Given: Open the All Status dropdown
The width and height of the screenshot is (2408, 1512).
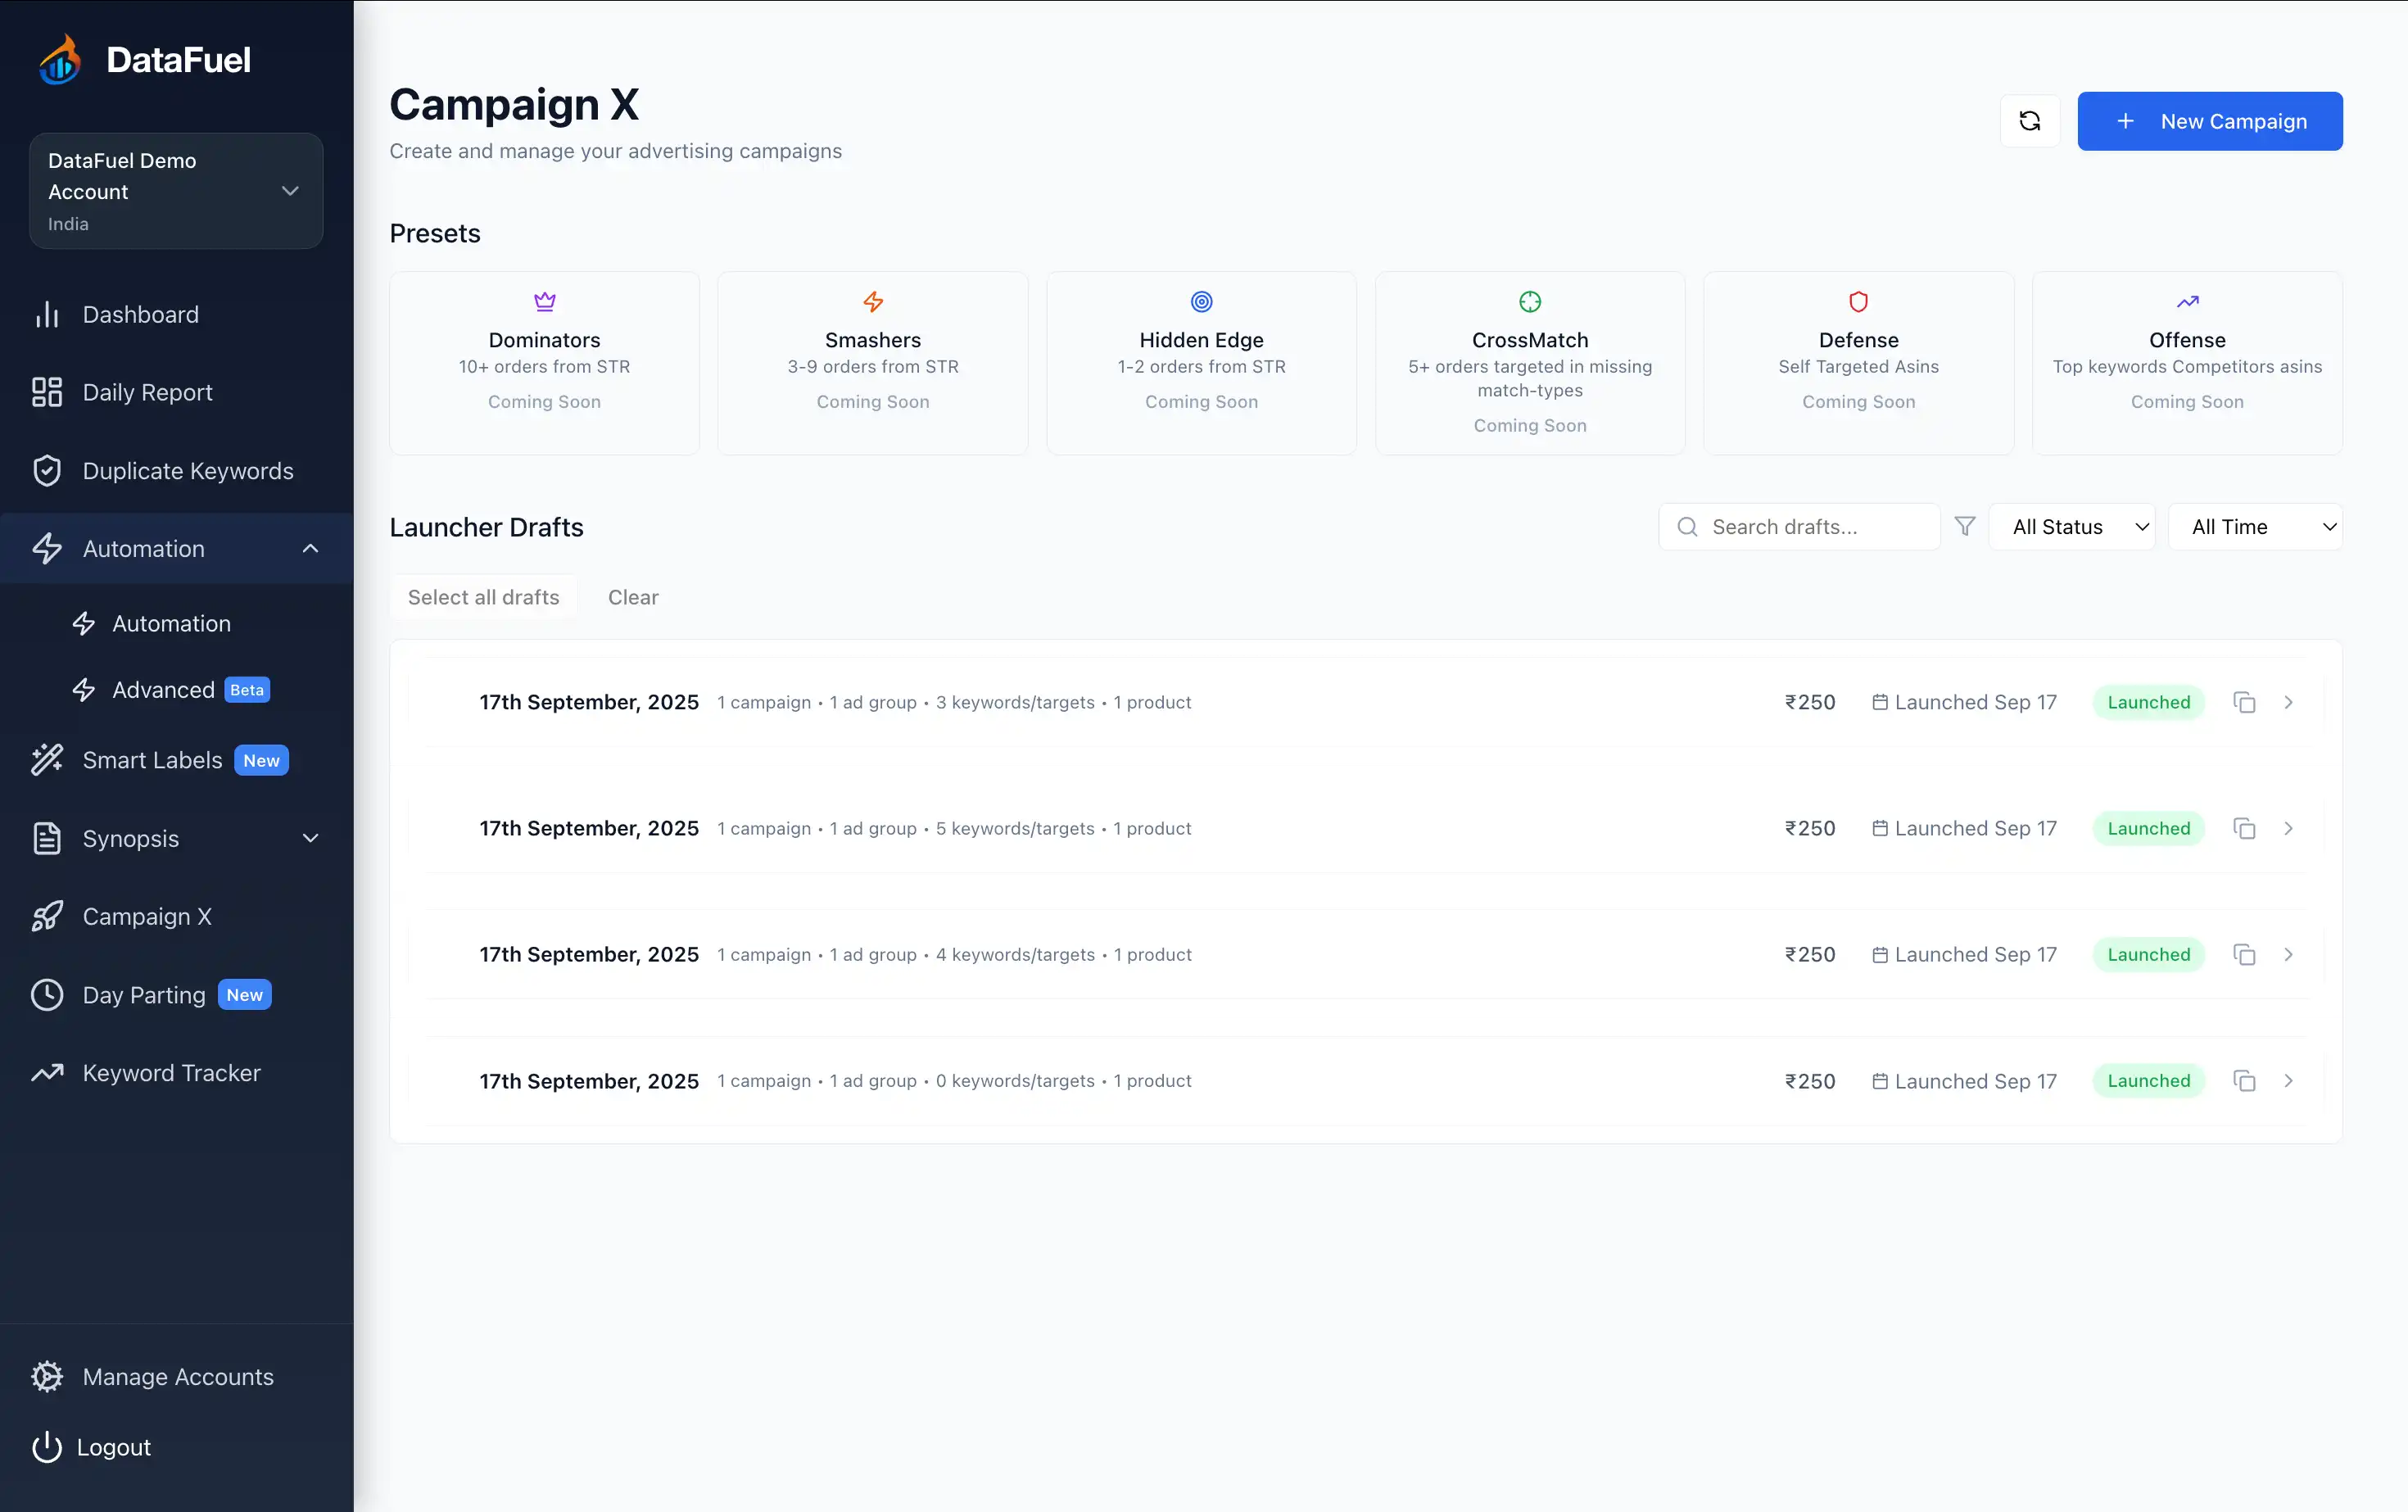Looking at the screenshot, I should pyautogui.click(x=2071, y=525).
